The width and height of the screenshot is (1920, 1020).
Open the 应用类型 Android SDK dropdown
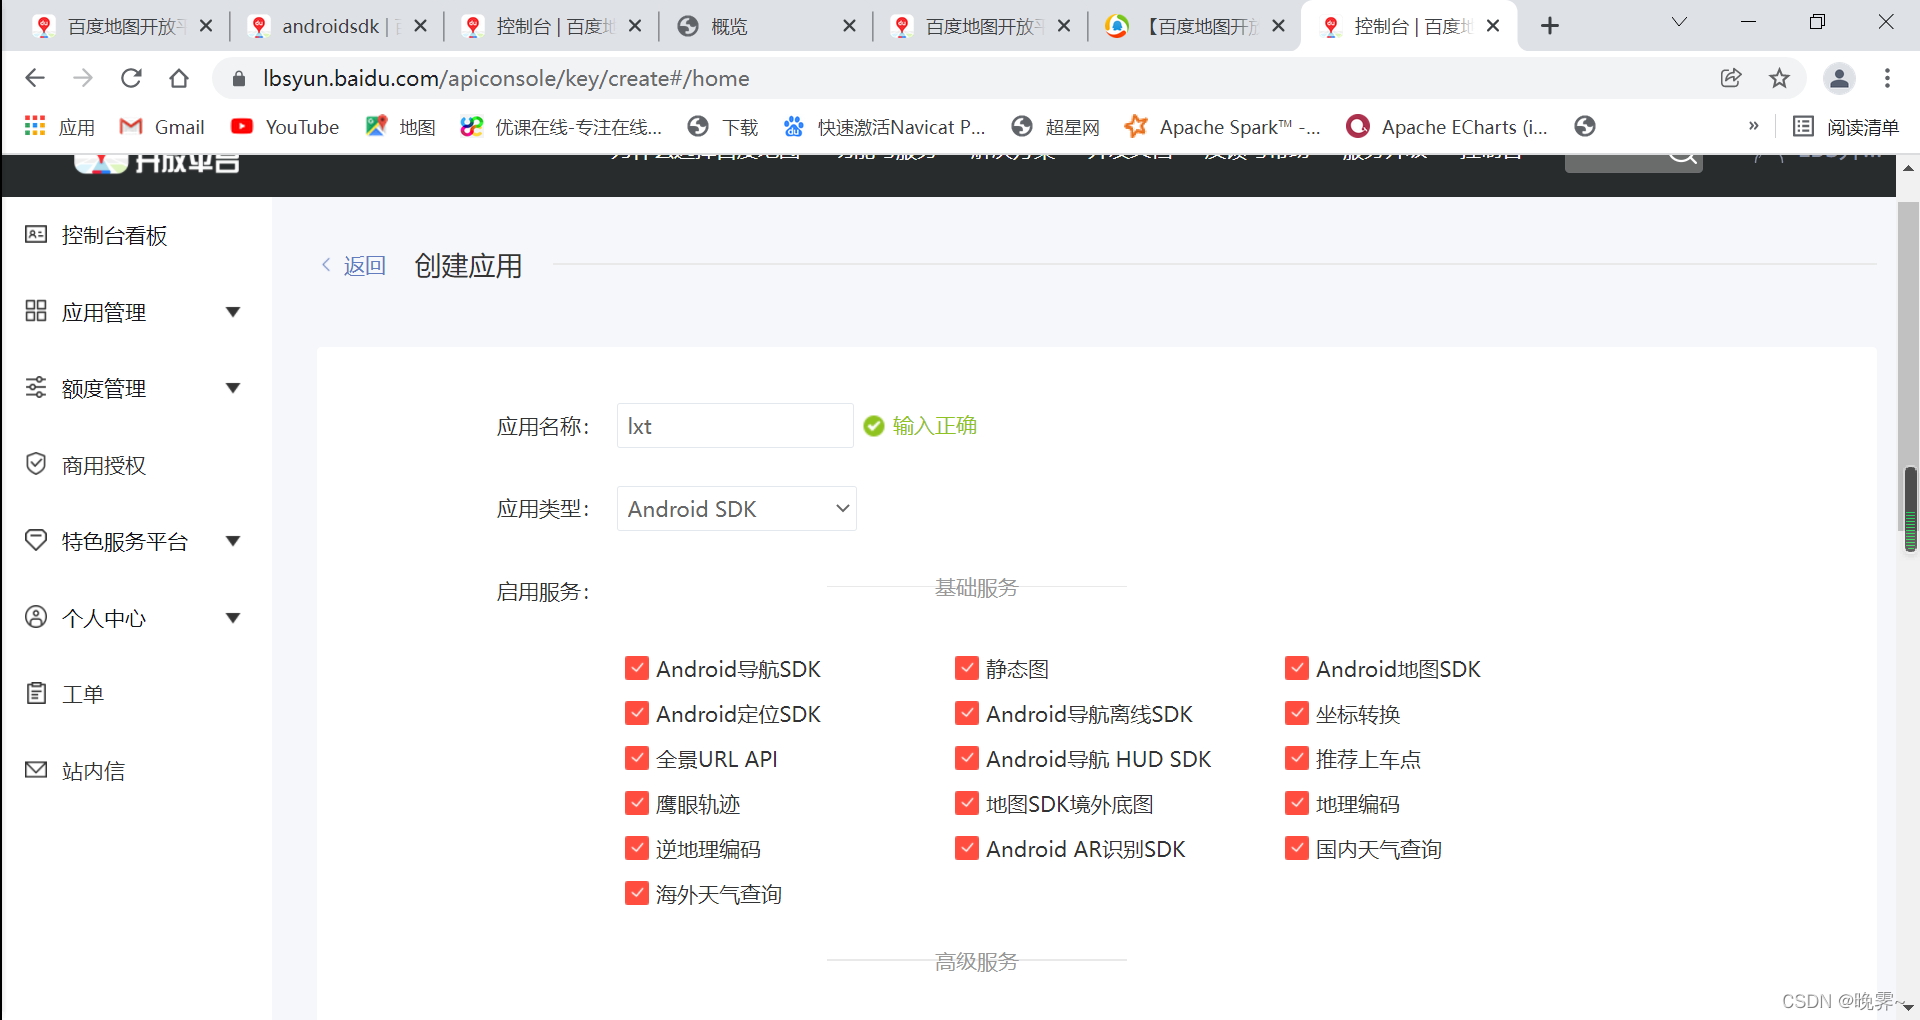[737, 509]
